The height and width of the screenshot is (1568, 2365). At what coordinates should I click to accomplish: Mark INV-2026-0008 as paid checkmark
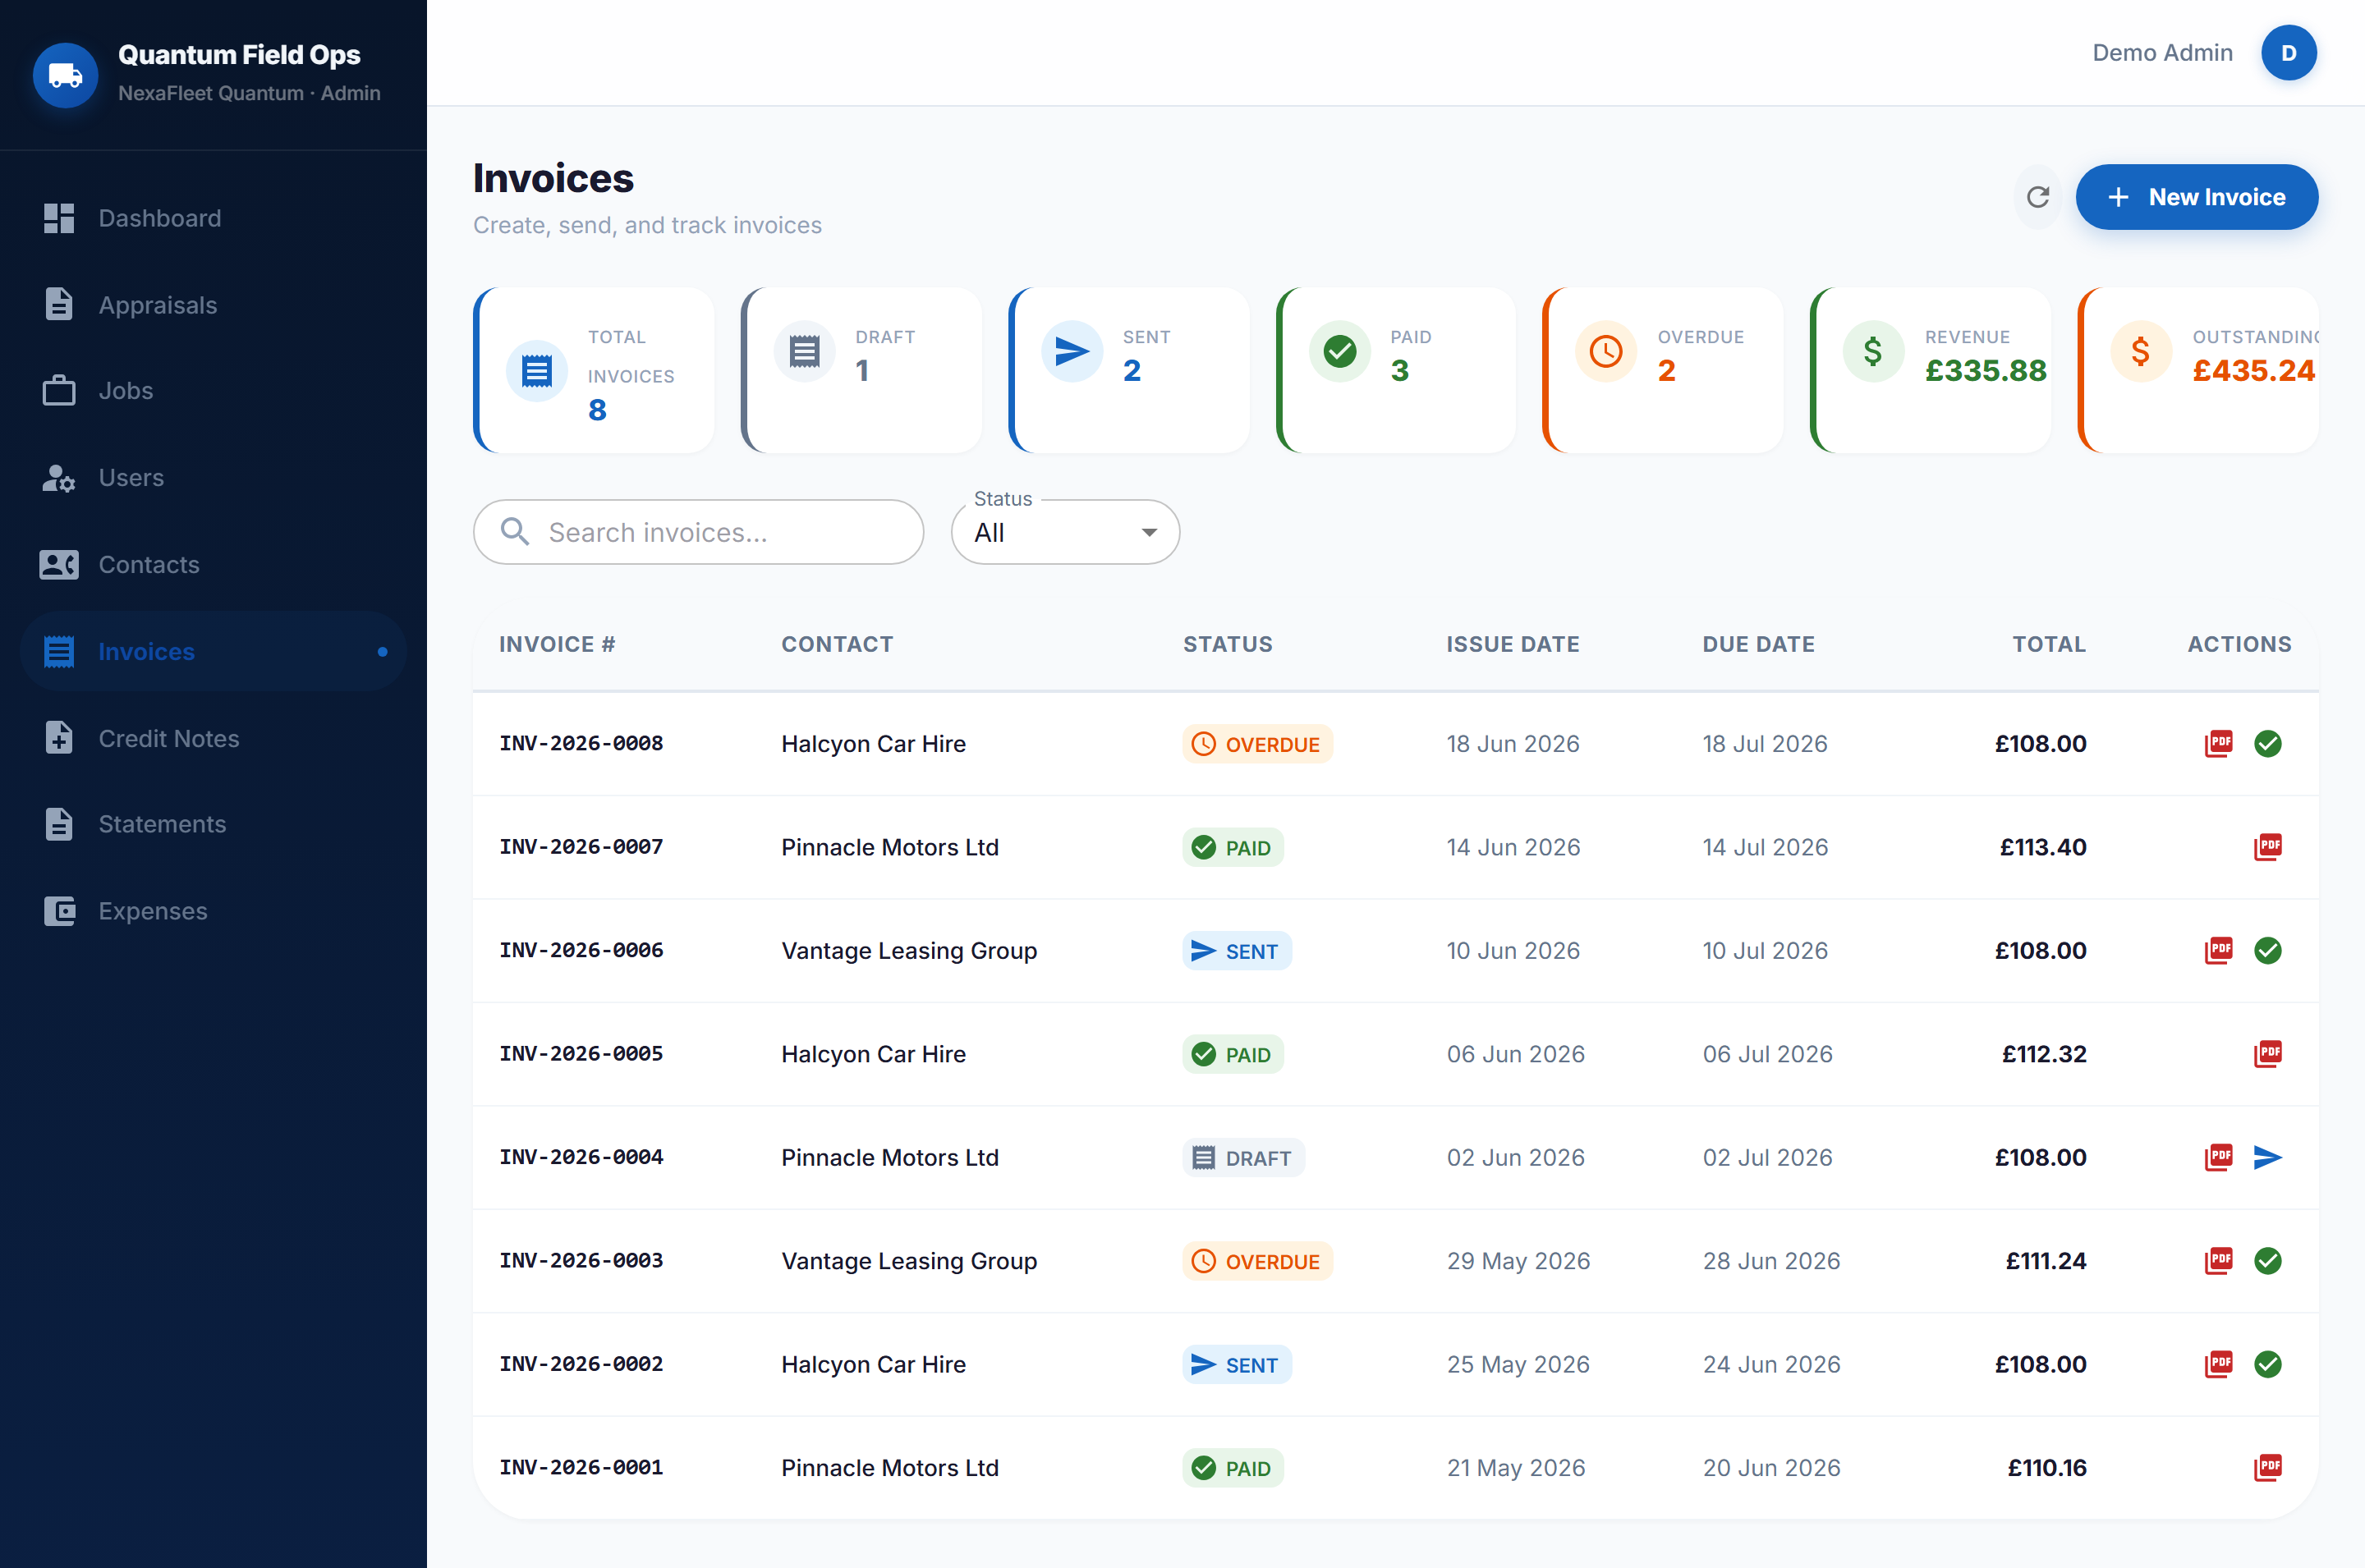pos(2267,744)
